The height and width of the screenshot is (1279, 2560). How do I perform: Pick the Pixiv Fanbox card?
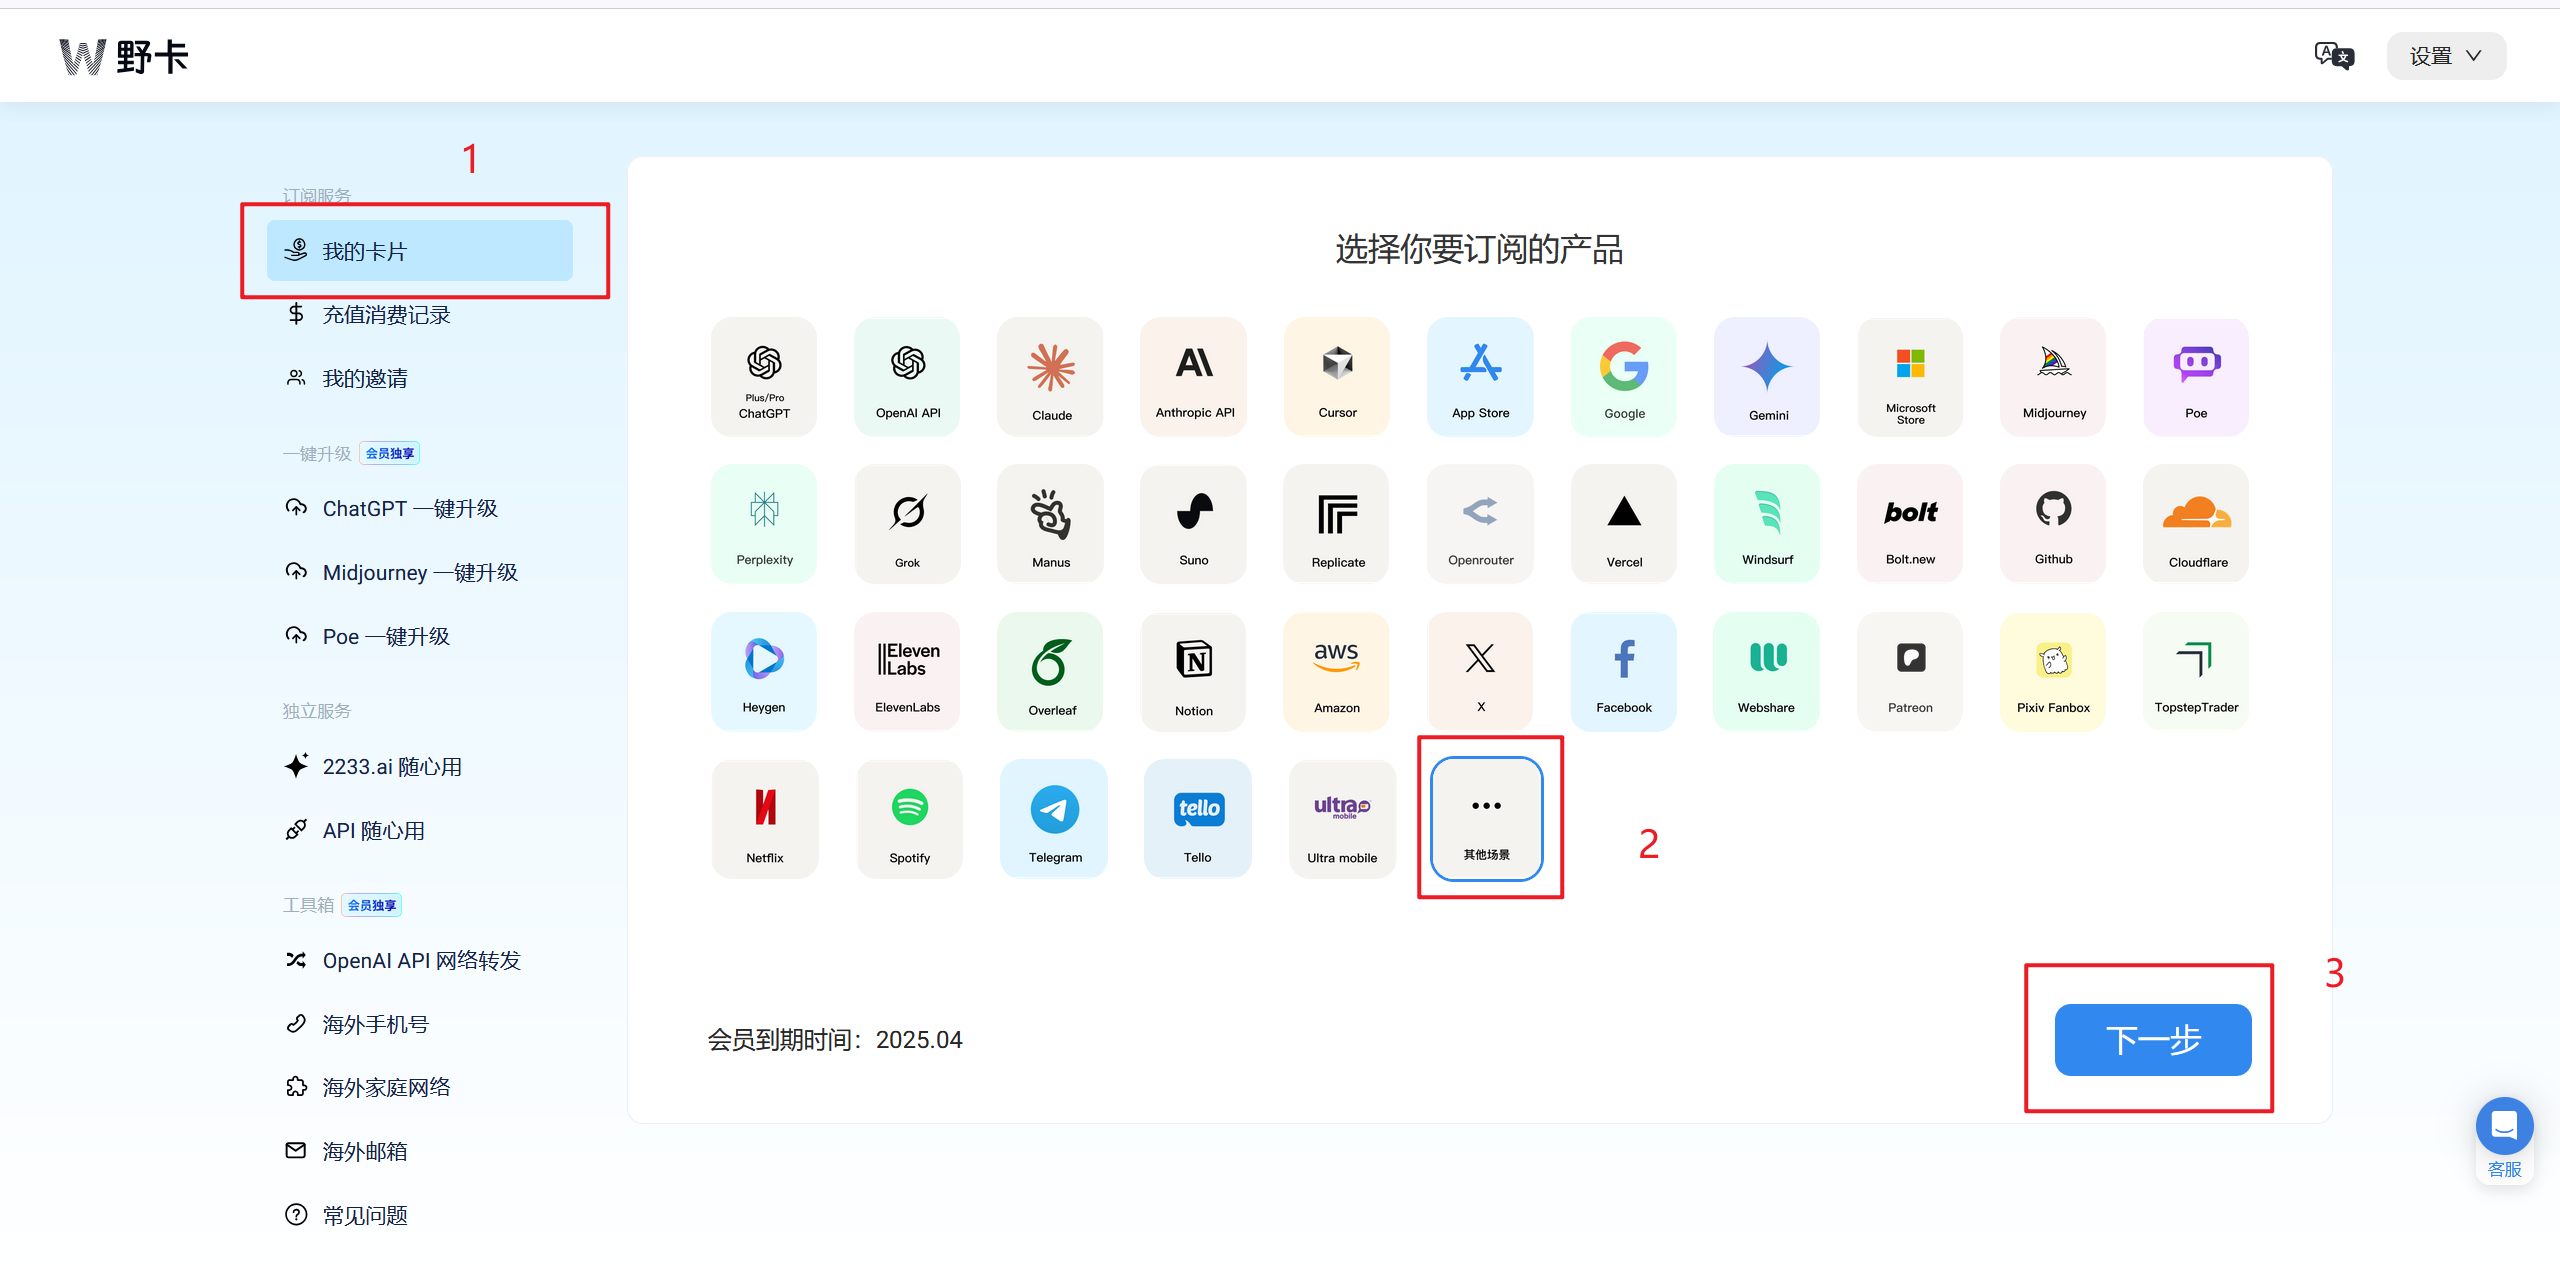(2053, 672)
